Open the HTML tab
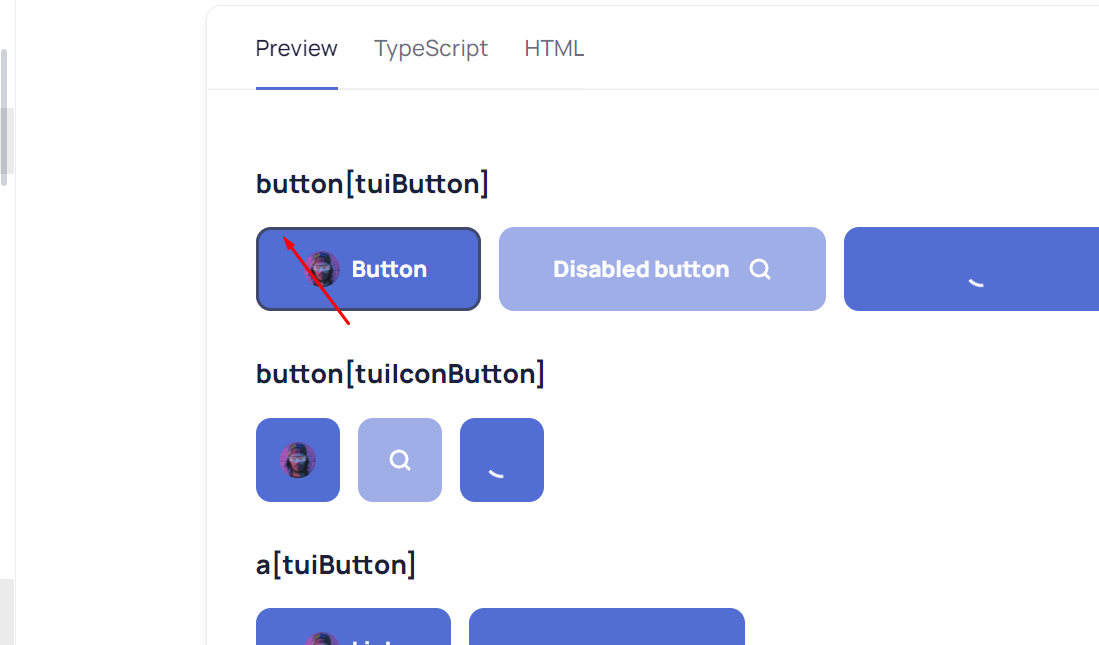 554,48
